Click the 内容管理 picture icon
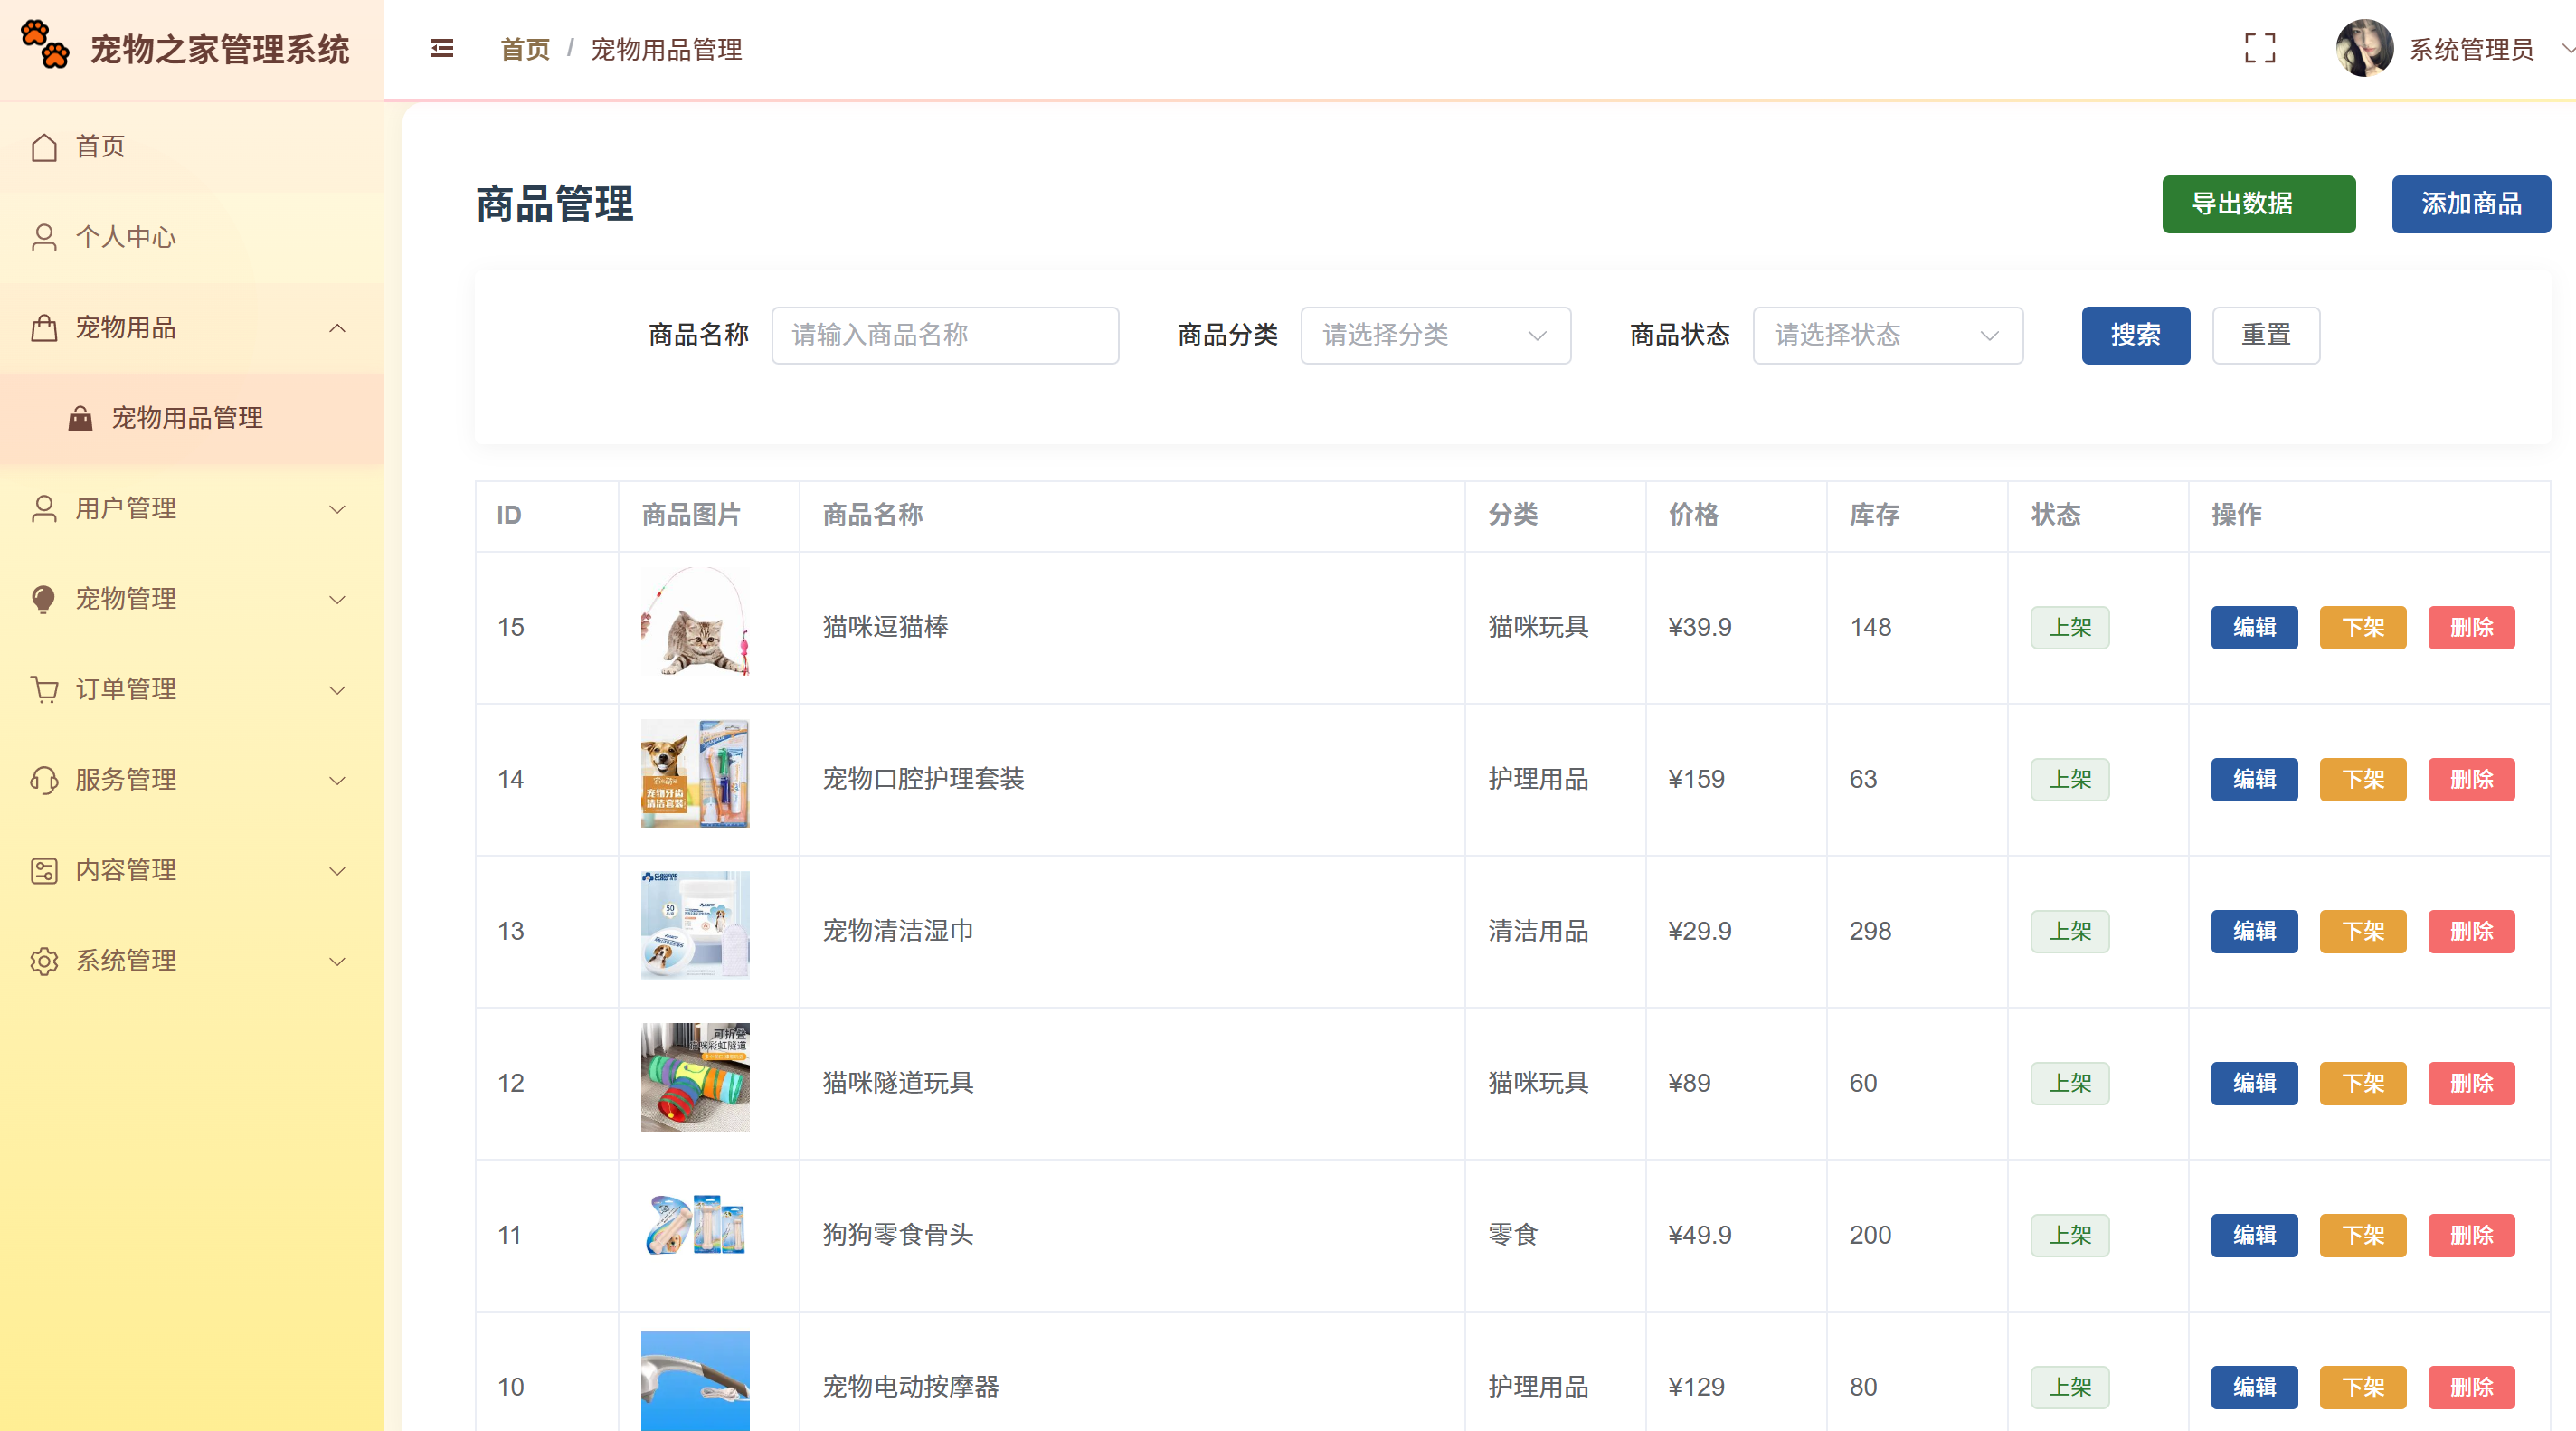The width and height of the screenshot is (2576, 1431). [44, 870]
